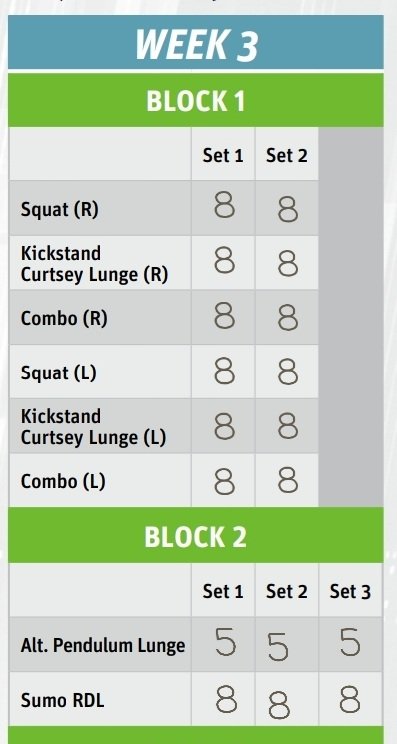The height and width of the screenshot is (744, 397).
Task: Select the Sumo RDL Set 2 field
Action: (287, 699)
